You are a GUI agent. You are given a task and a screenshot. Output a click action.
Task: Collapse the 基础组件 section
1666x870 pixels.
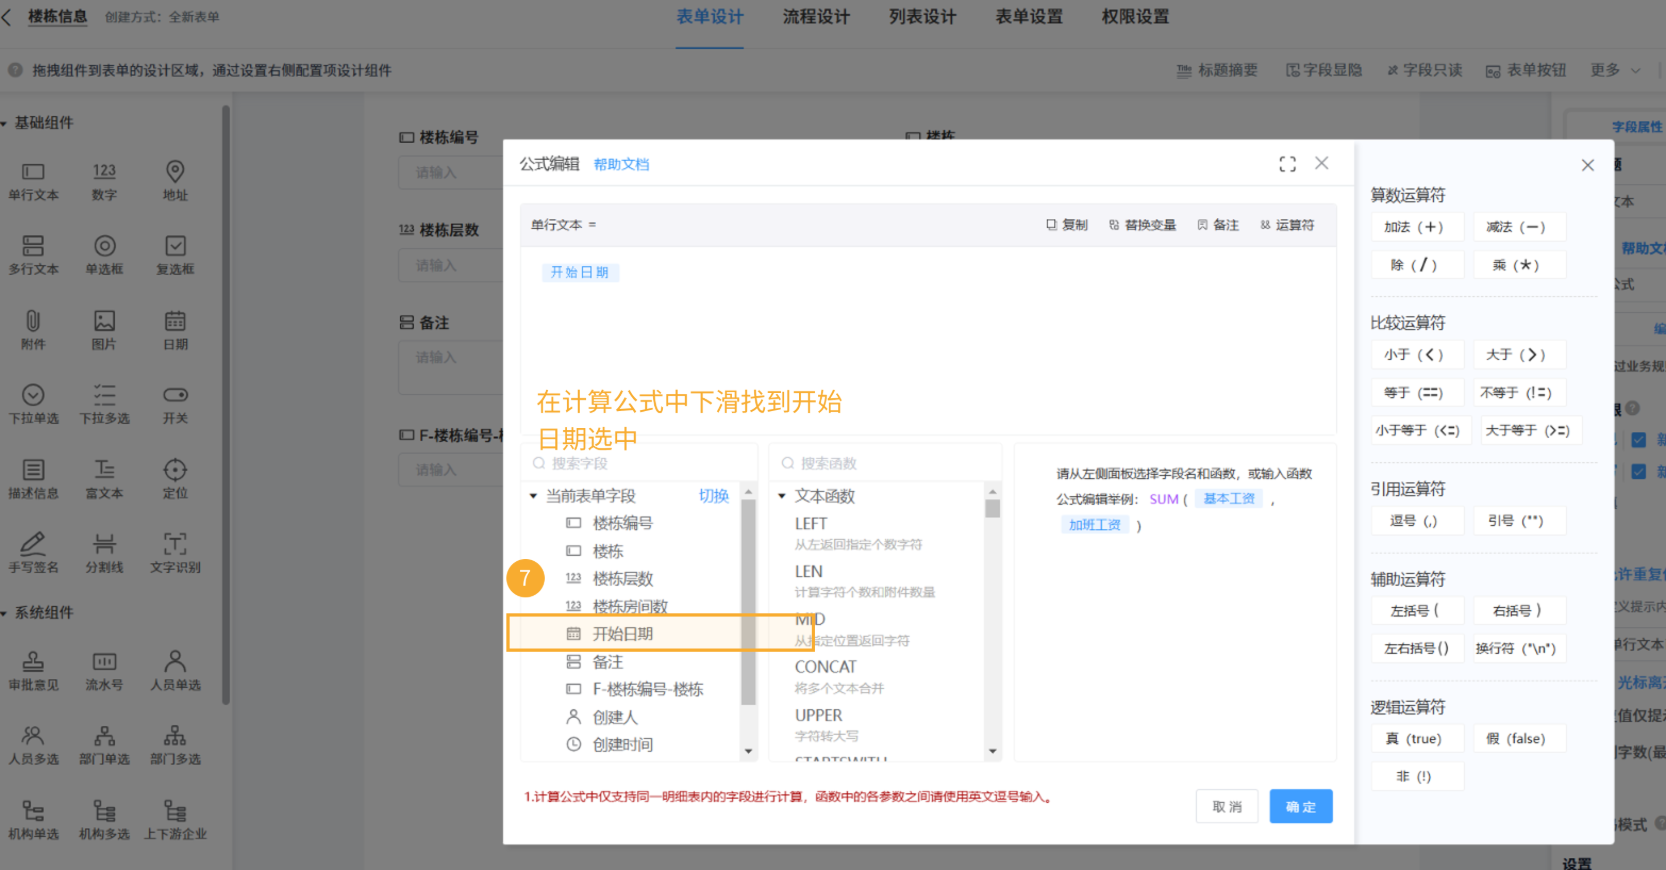4,123
